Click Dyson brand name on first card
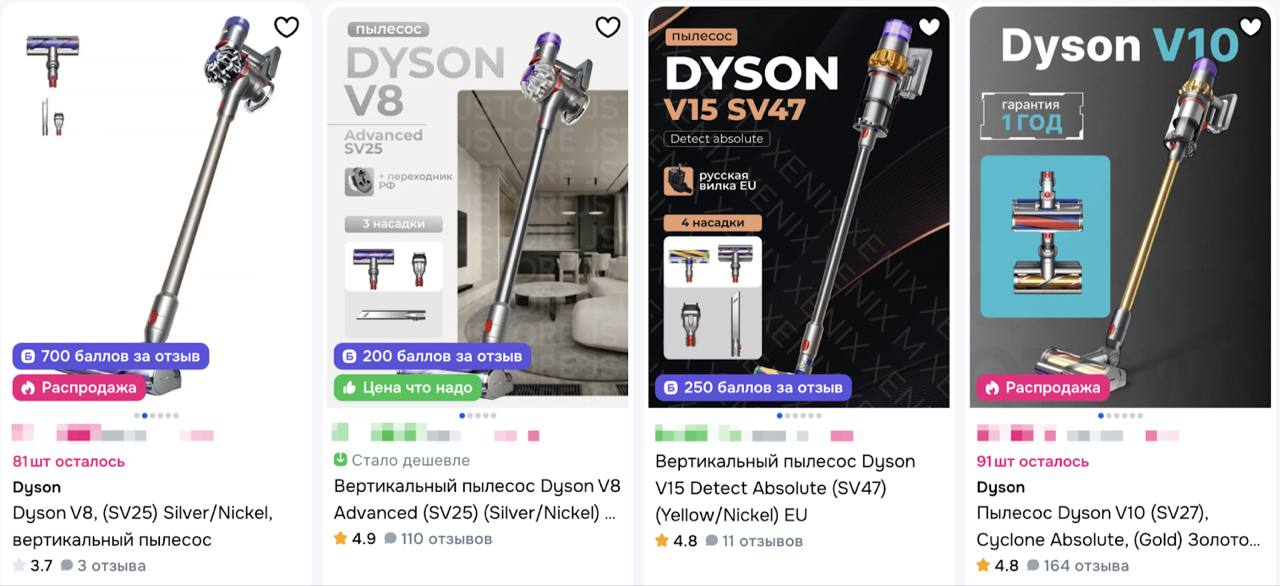The height and width of the screenshot is (586, 1280). tap(37, 487)
